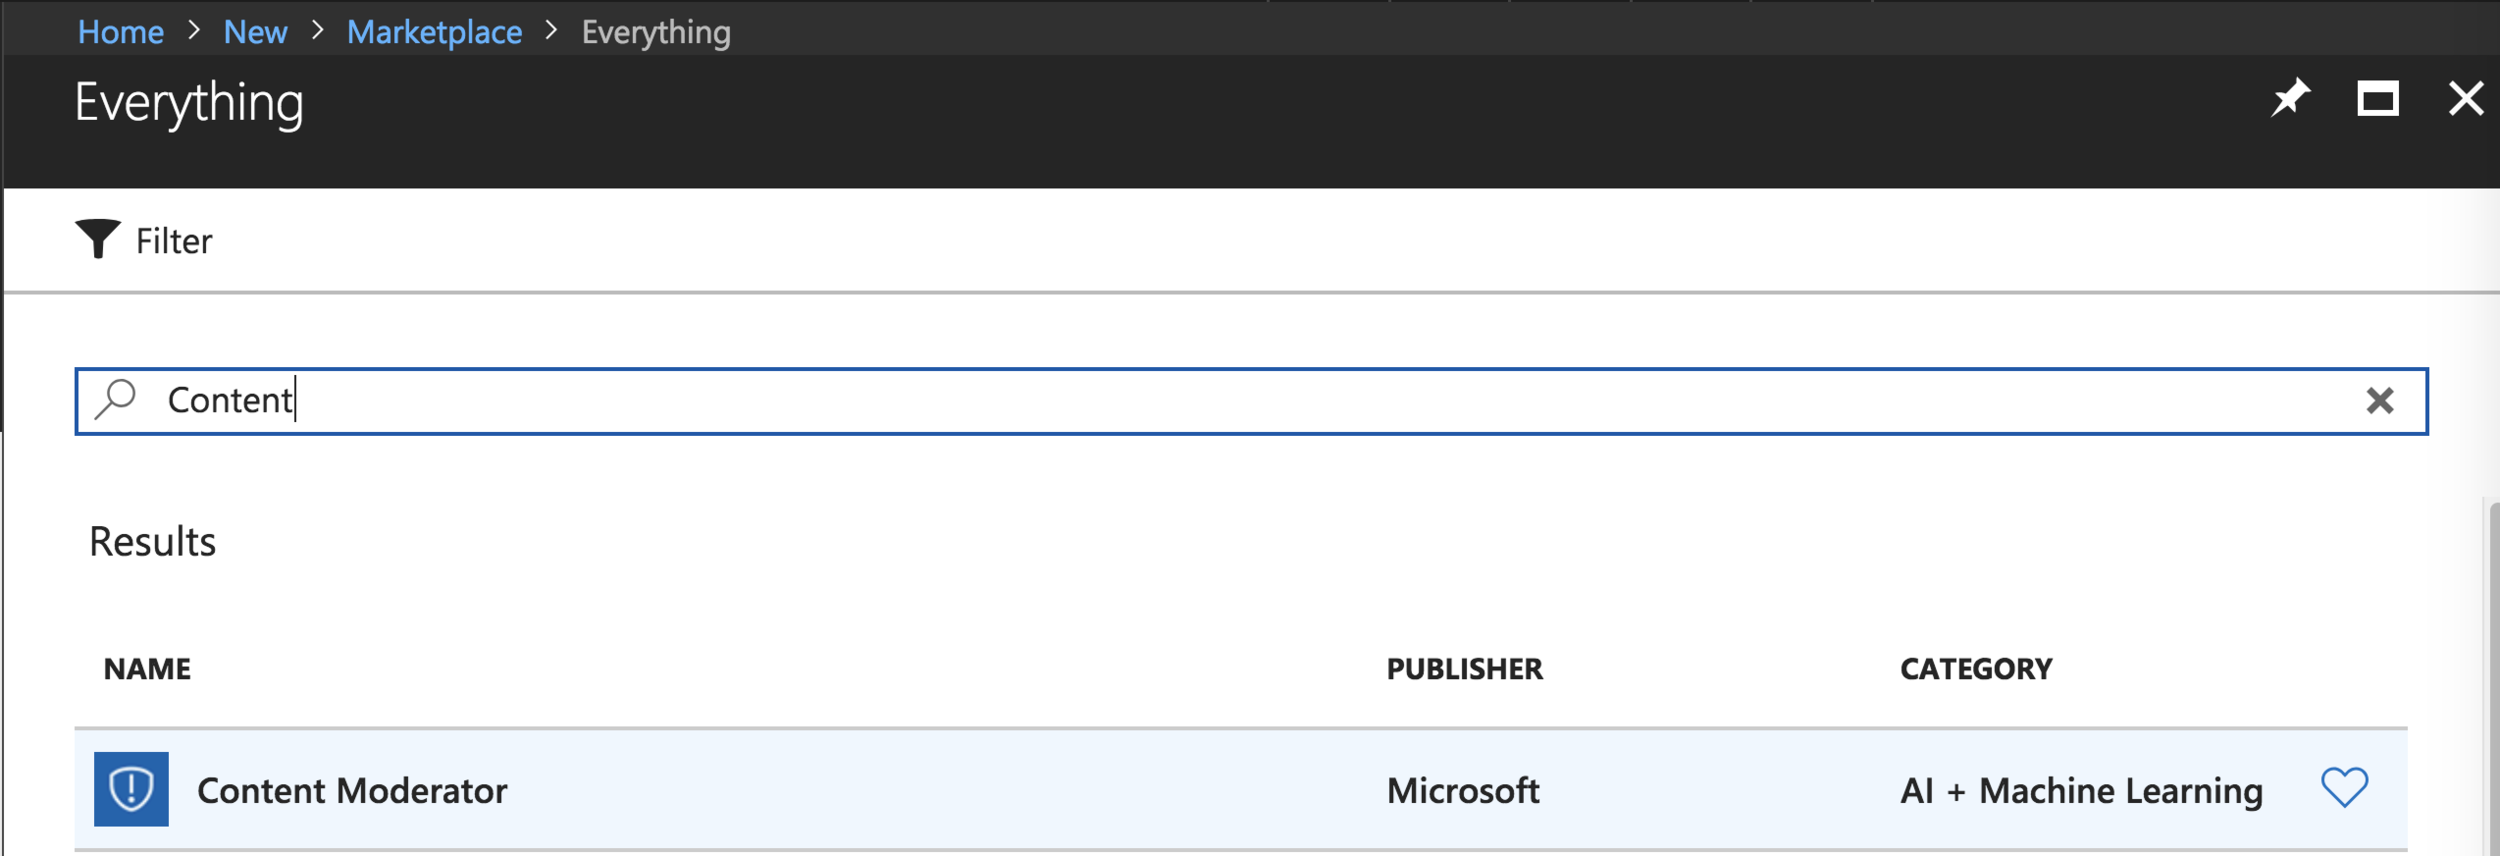Viewport: 2500px width, 856px height.
Task: Click the Home breadcrumb link
Action: click(x=120, y=32)
